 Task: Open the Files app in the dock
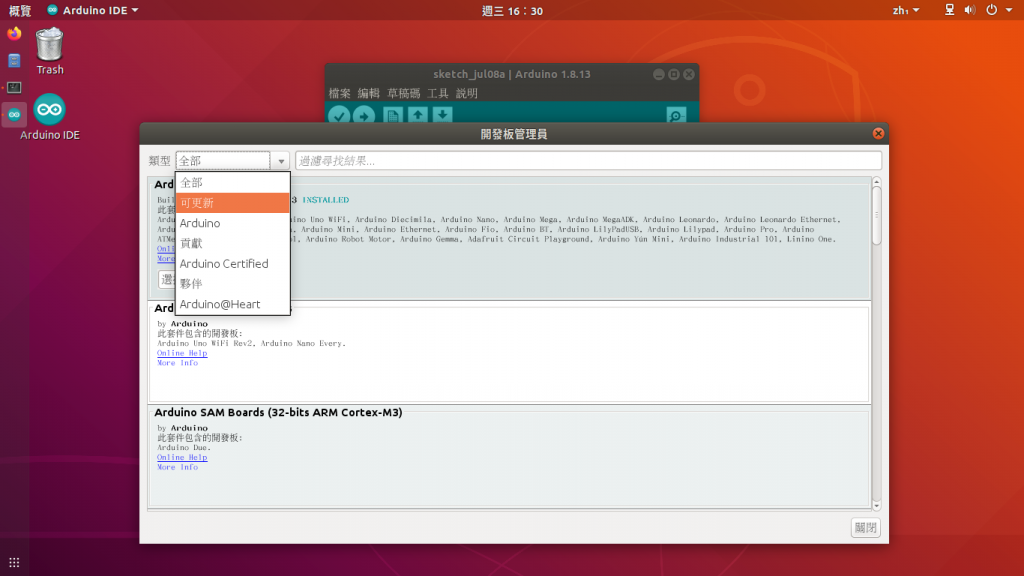coord(14,61)
